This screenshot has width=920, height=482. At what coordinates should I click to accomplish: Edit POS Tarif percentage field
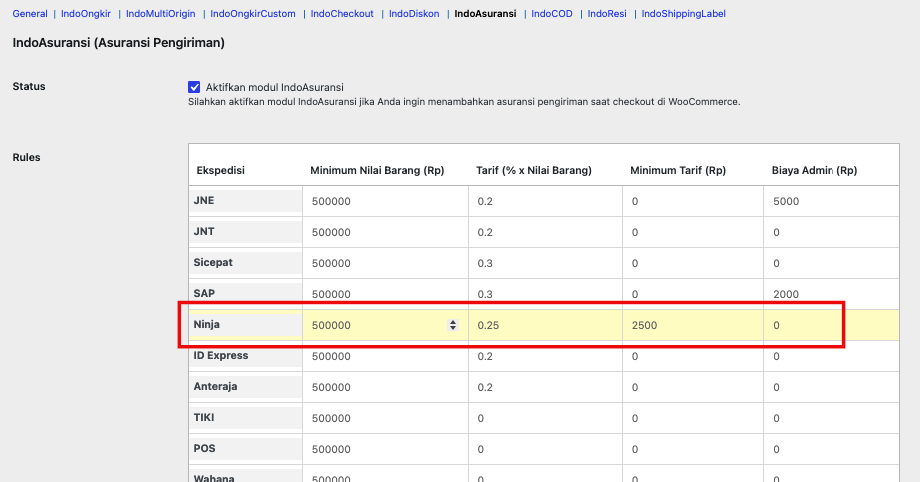(546, 450)
